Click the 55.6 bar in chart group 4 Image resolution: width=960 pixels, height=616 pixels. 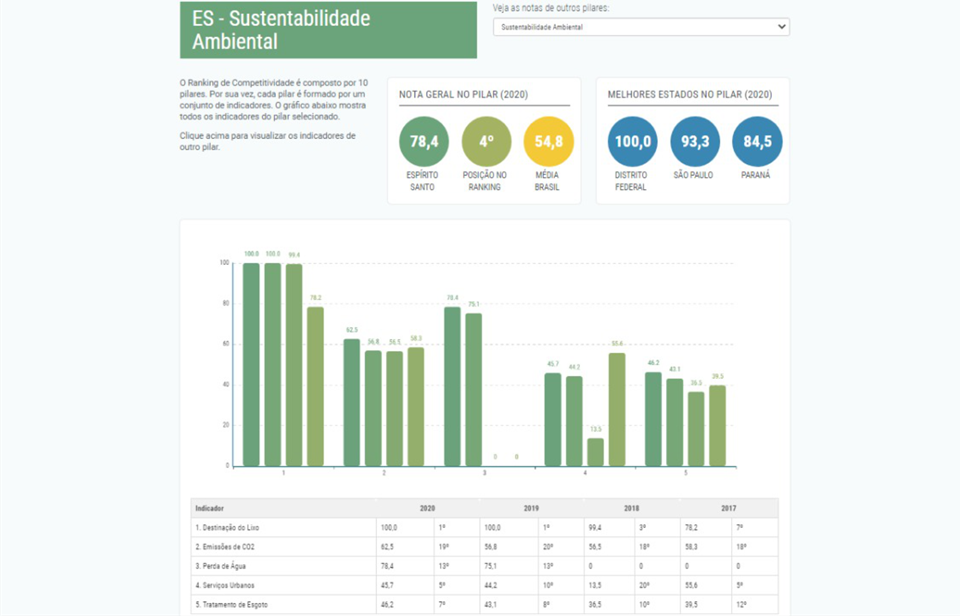(x=616, y=409)
